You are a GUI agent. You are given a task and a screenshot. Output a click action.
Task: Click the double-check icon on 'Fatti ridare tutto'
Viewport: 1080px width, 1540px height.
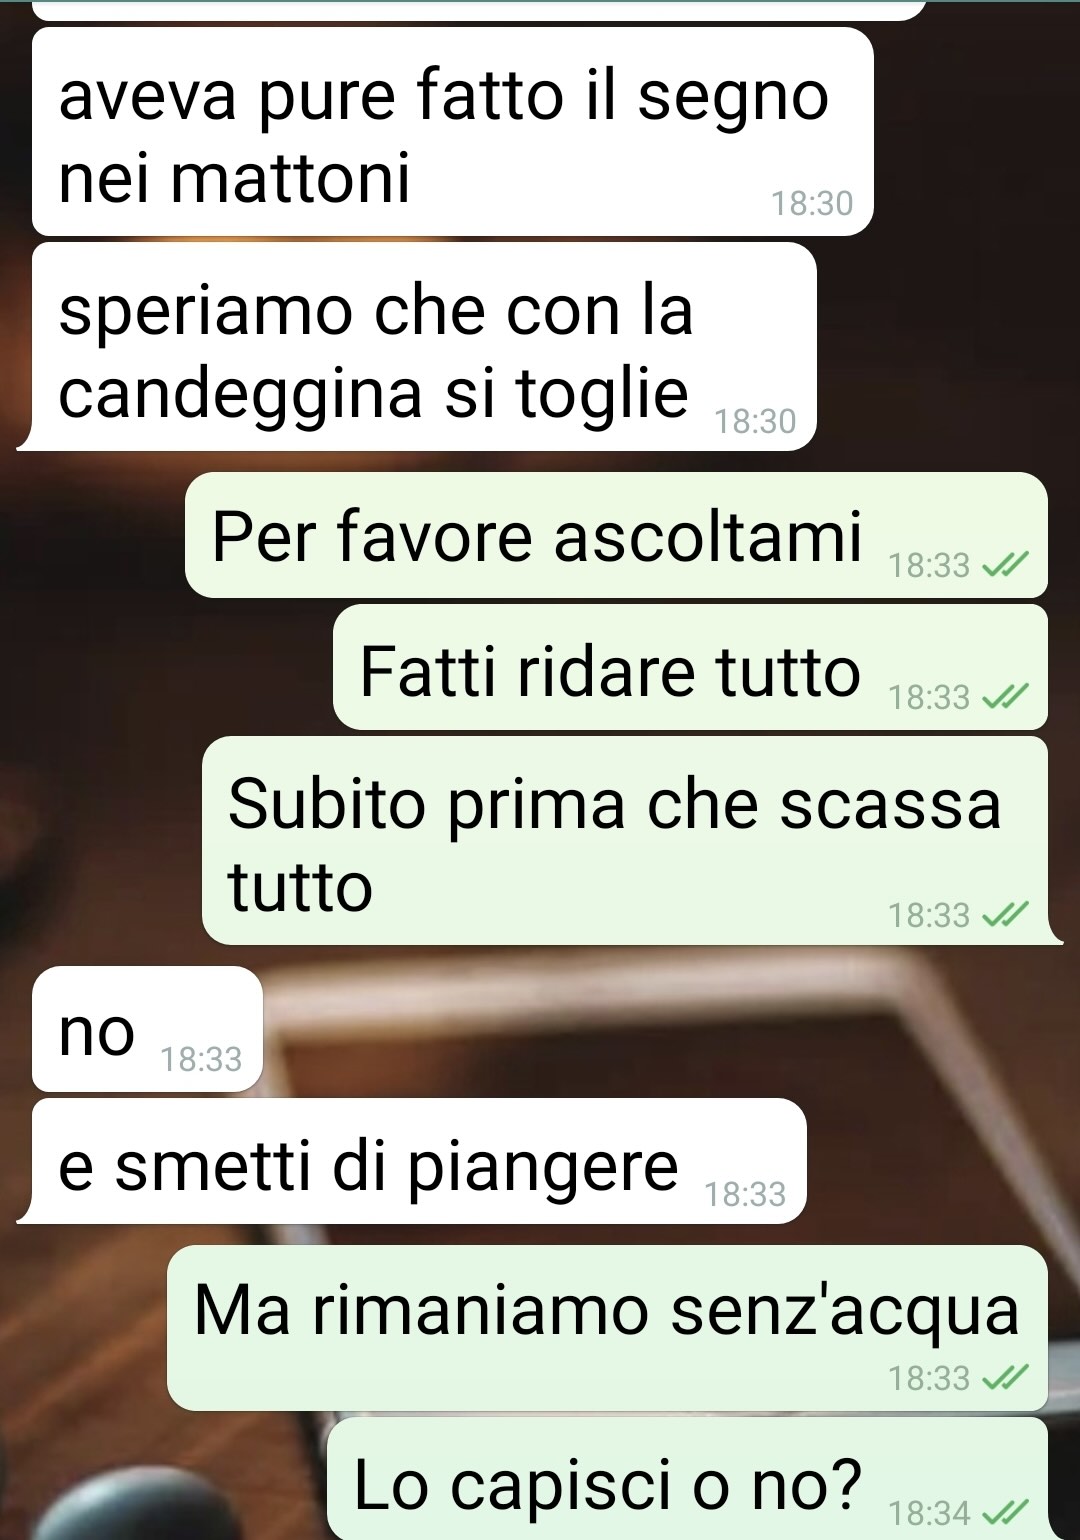pyautogui.click(x=1005, y=697)
